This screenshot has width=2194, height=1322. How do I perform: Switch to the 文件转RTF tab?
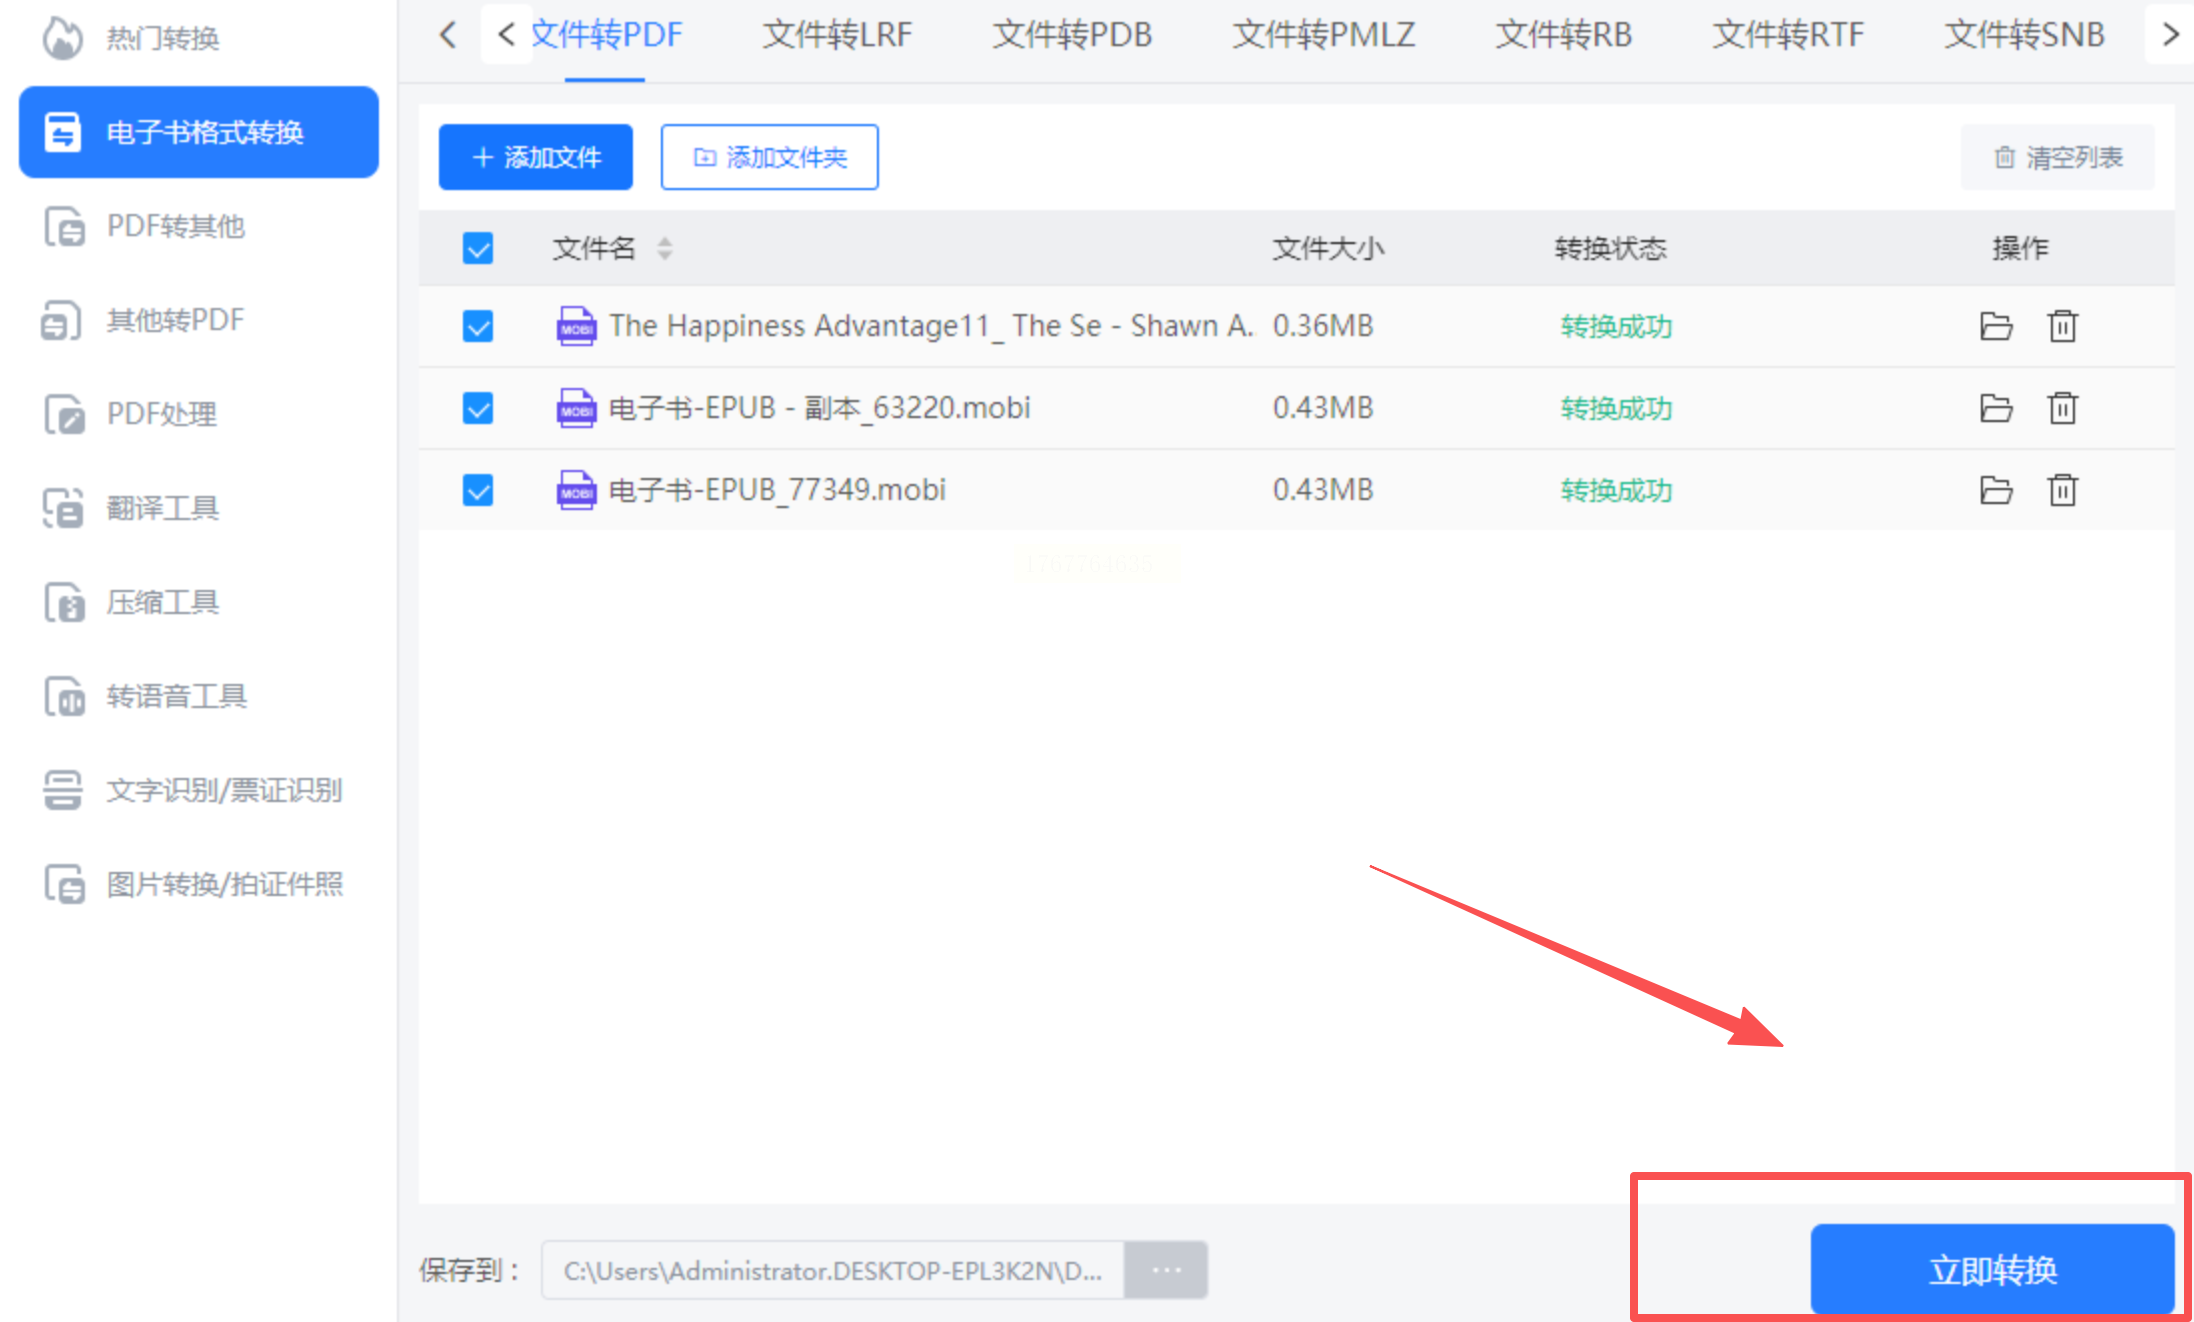(x=1787, y=35)
